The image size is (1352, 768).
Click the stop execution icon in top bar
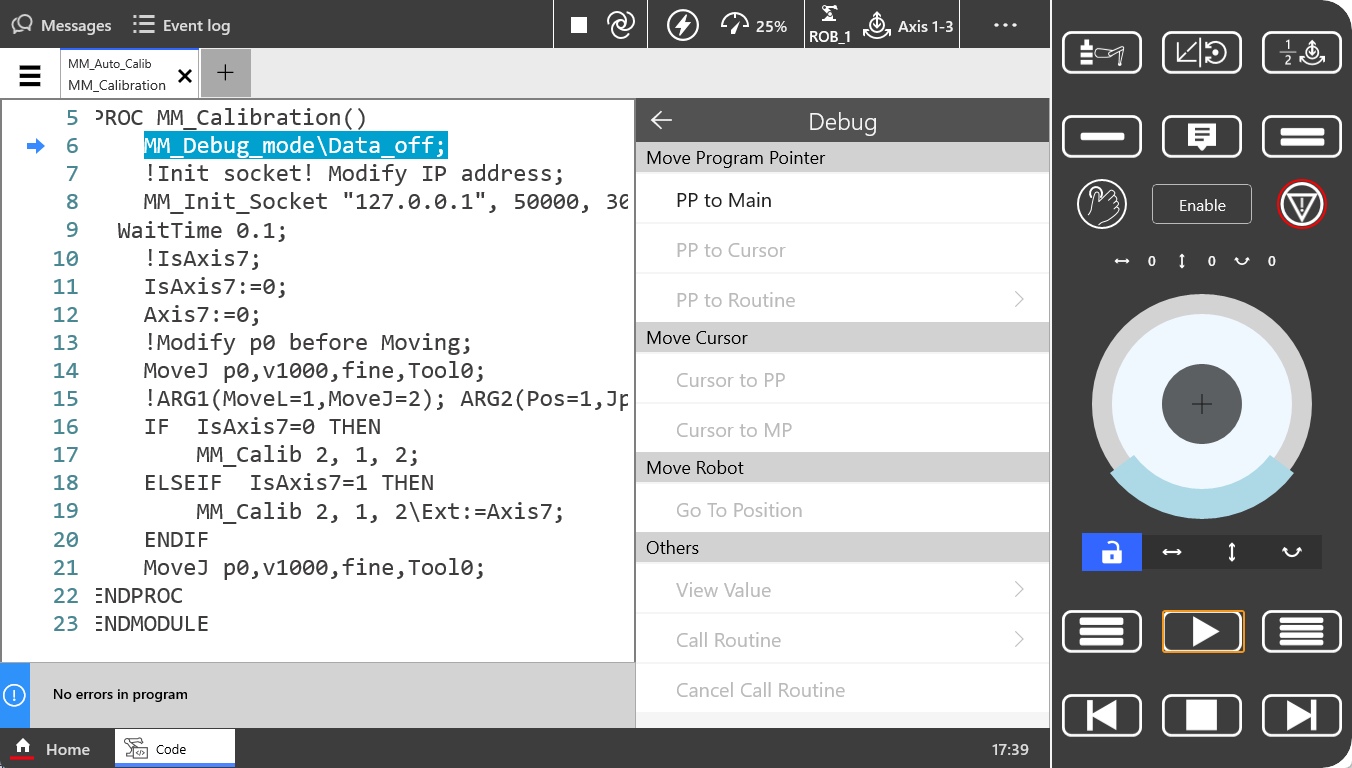[x=579, y=25]
